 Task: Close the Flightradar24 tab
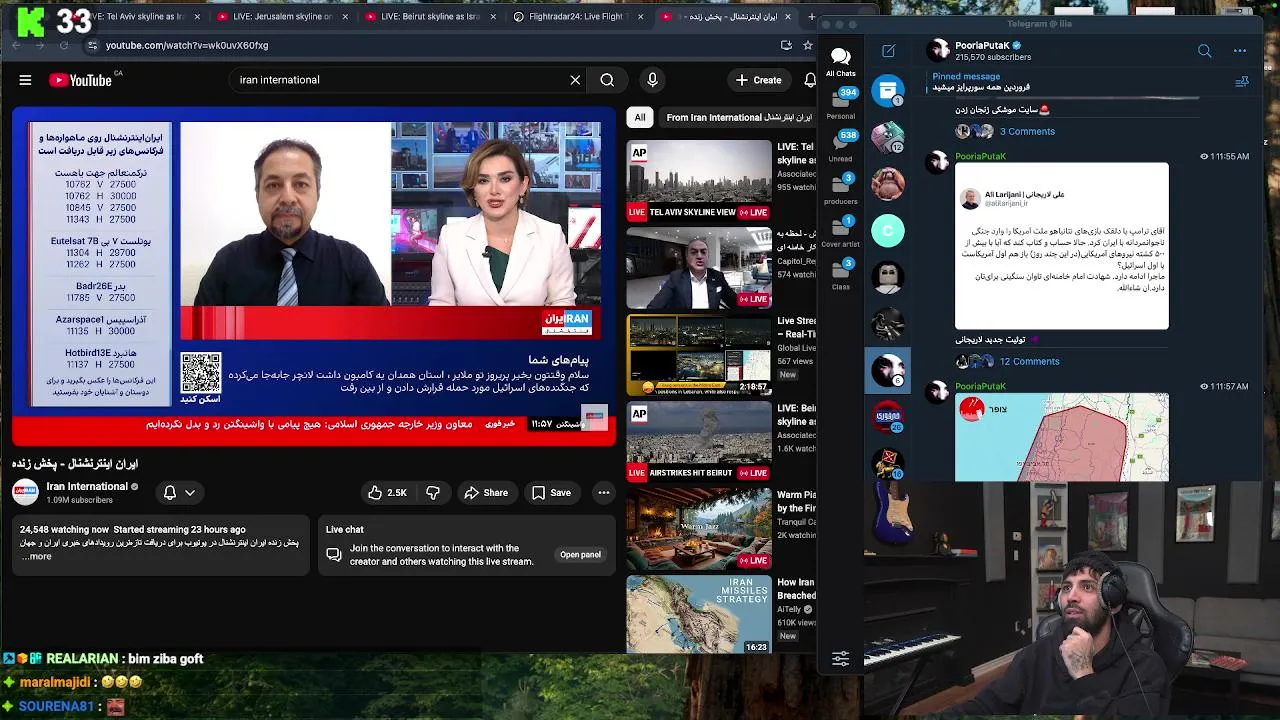point(640,17)
